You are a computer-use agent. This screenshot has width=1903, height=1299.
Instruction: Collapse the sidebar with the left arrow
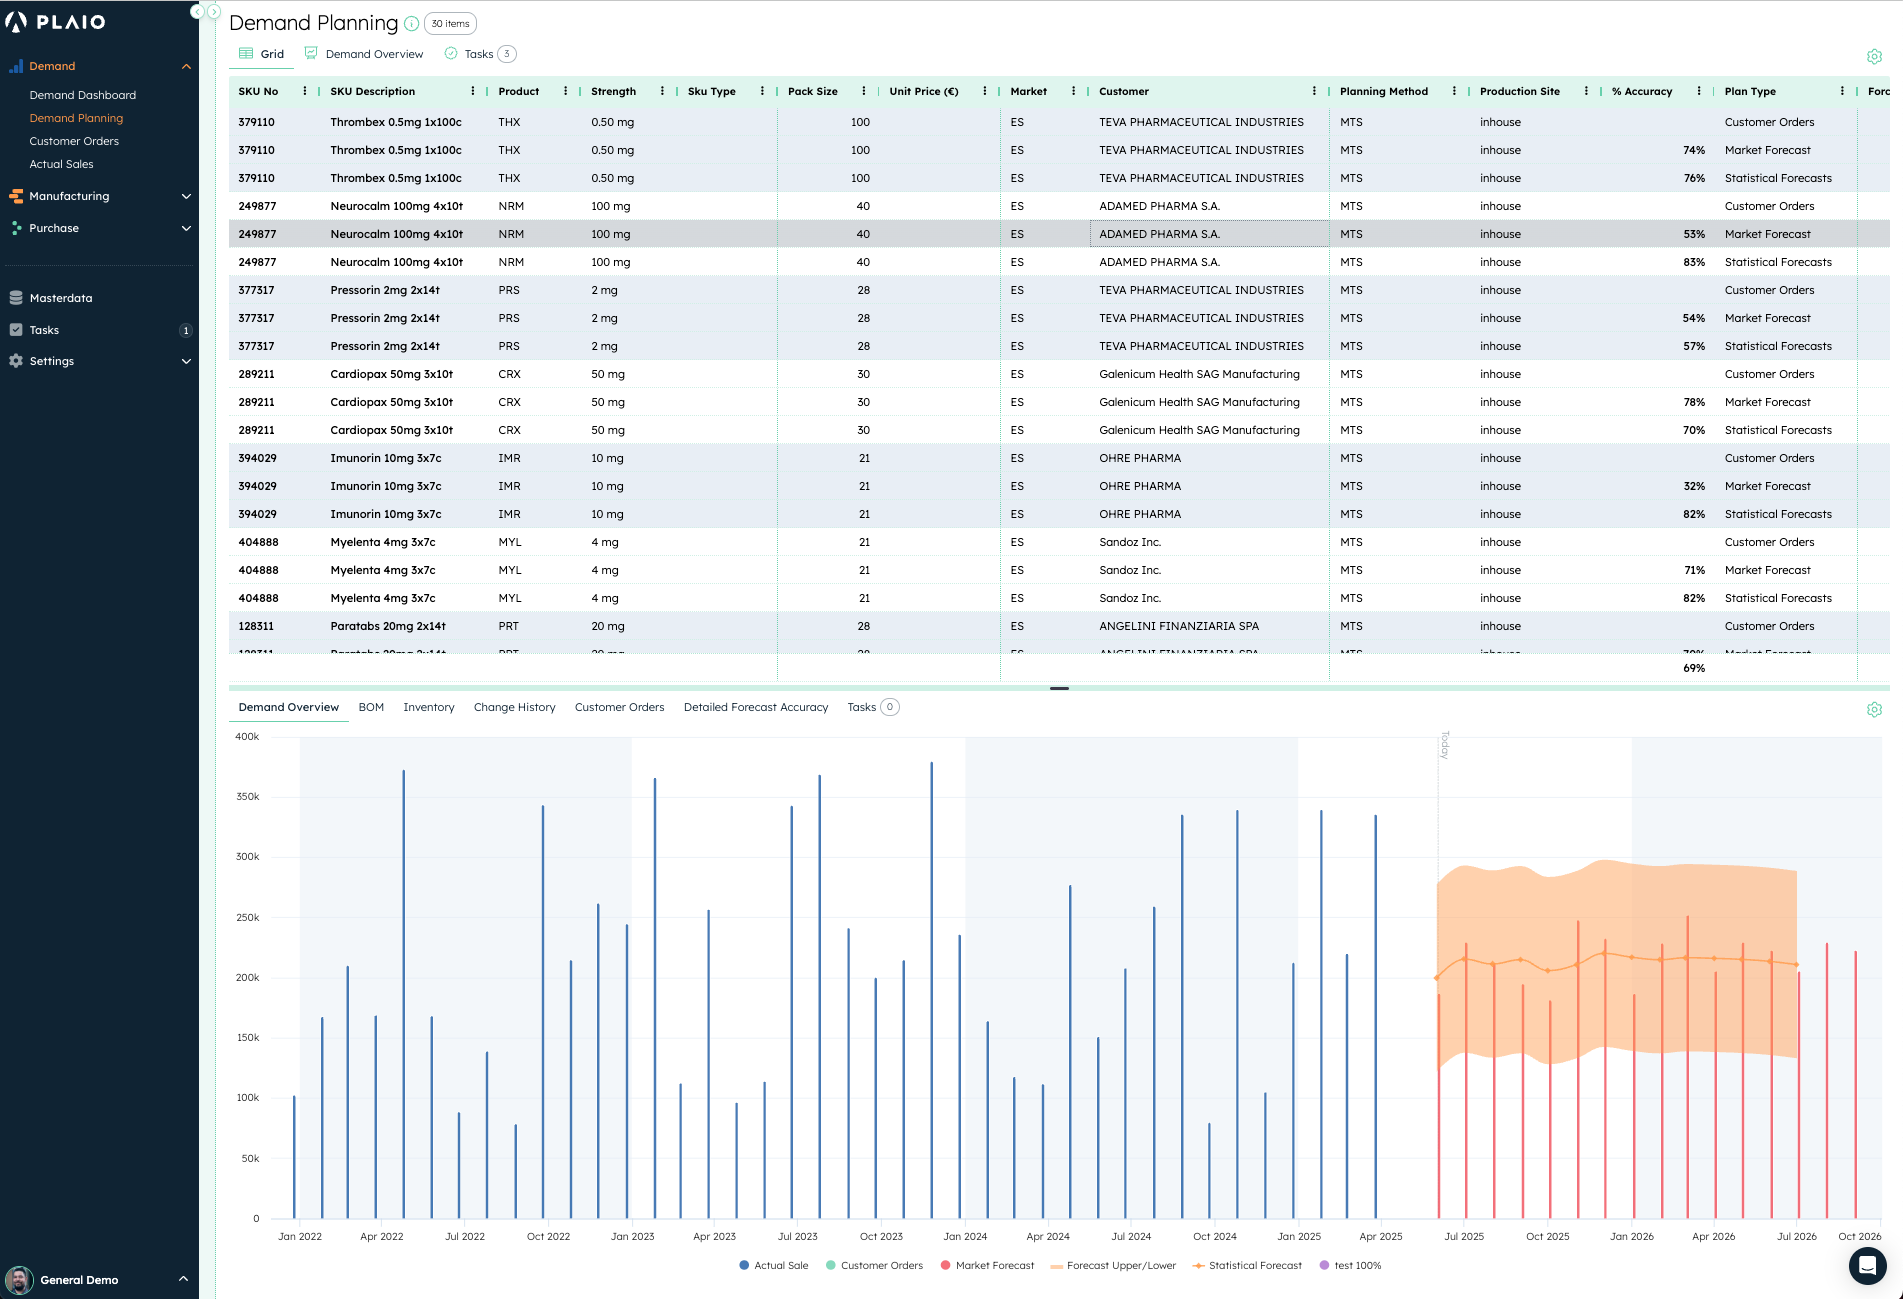pos(197,12)
